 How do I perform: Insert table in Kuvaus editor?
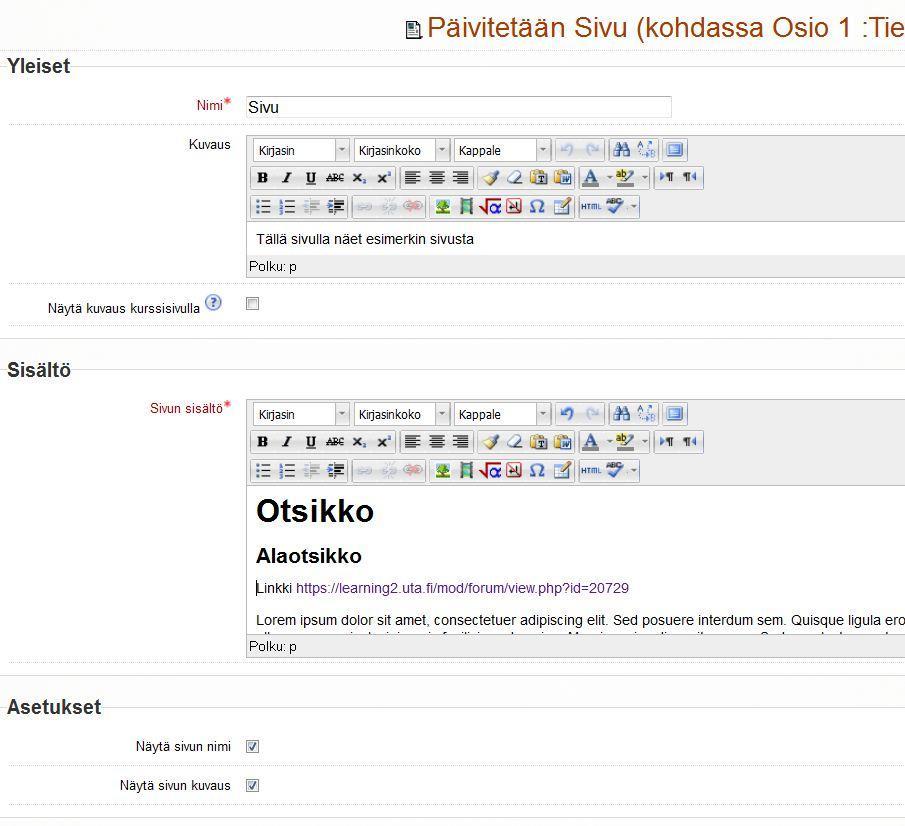pos(562,206)
